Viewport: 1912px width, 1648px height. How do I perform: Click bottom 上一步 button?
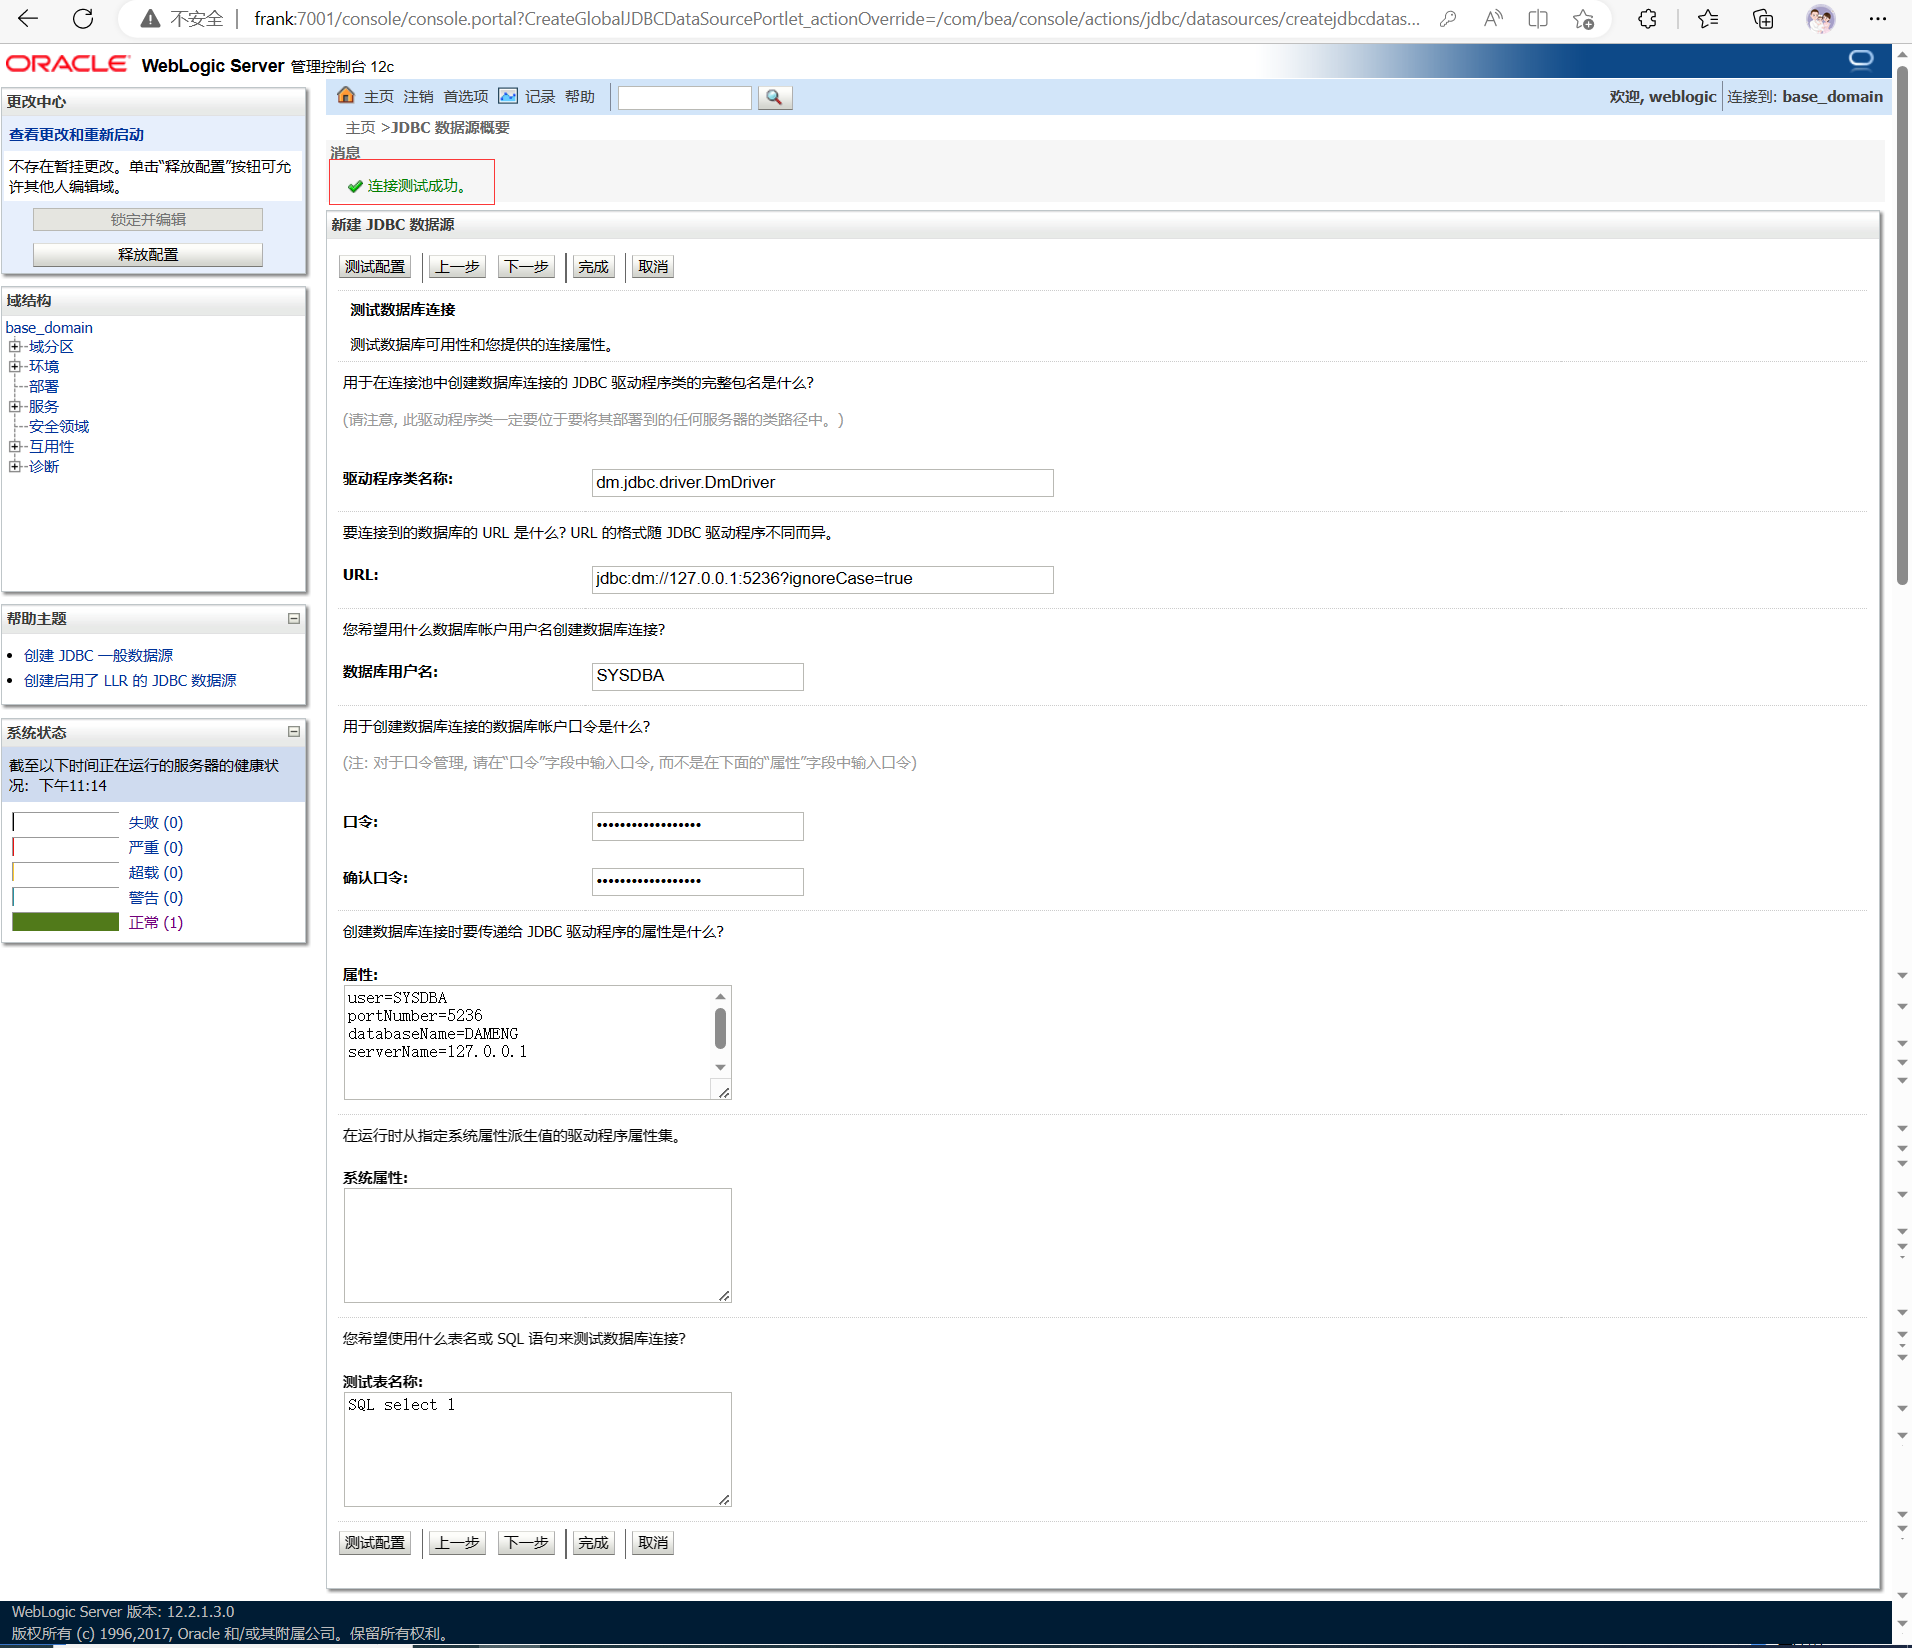click(x=458, y=1543)
